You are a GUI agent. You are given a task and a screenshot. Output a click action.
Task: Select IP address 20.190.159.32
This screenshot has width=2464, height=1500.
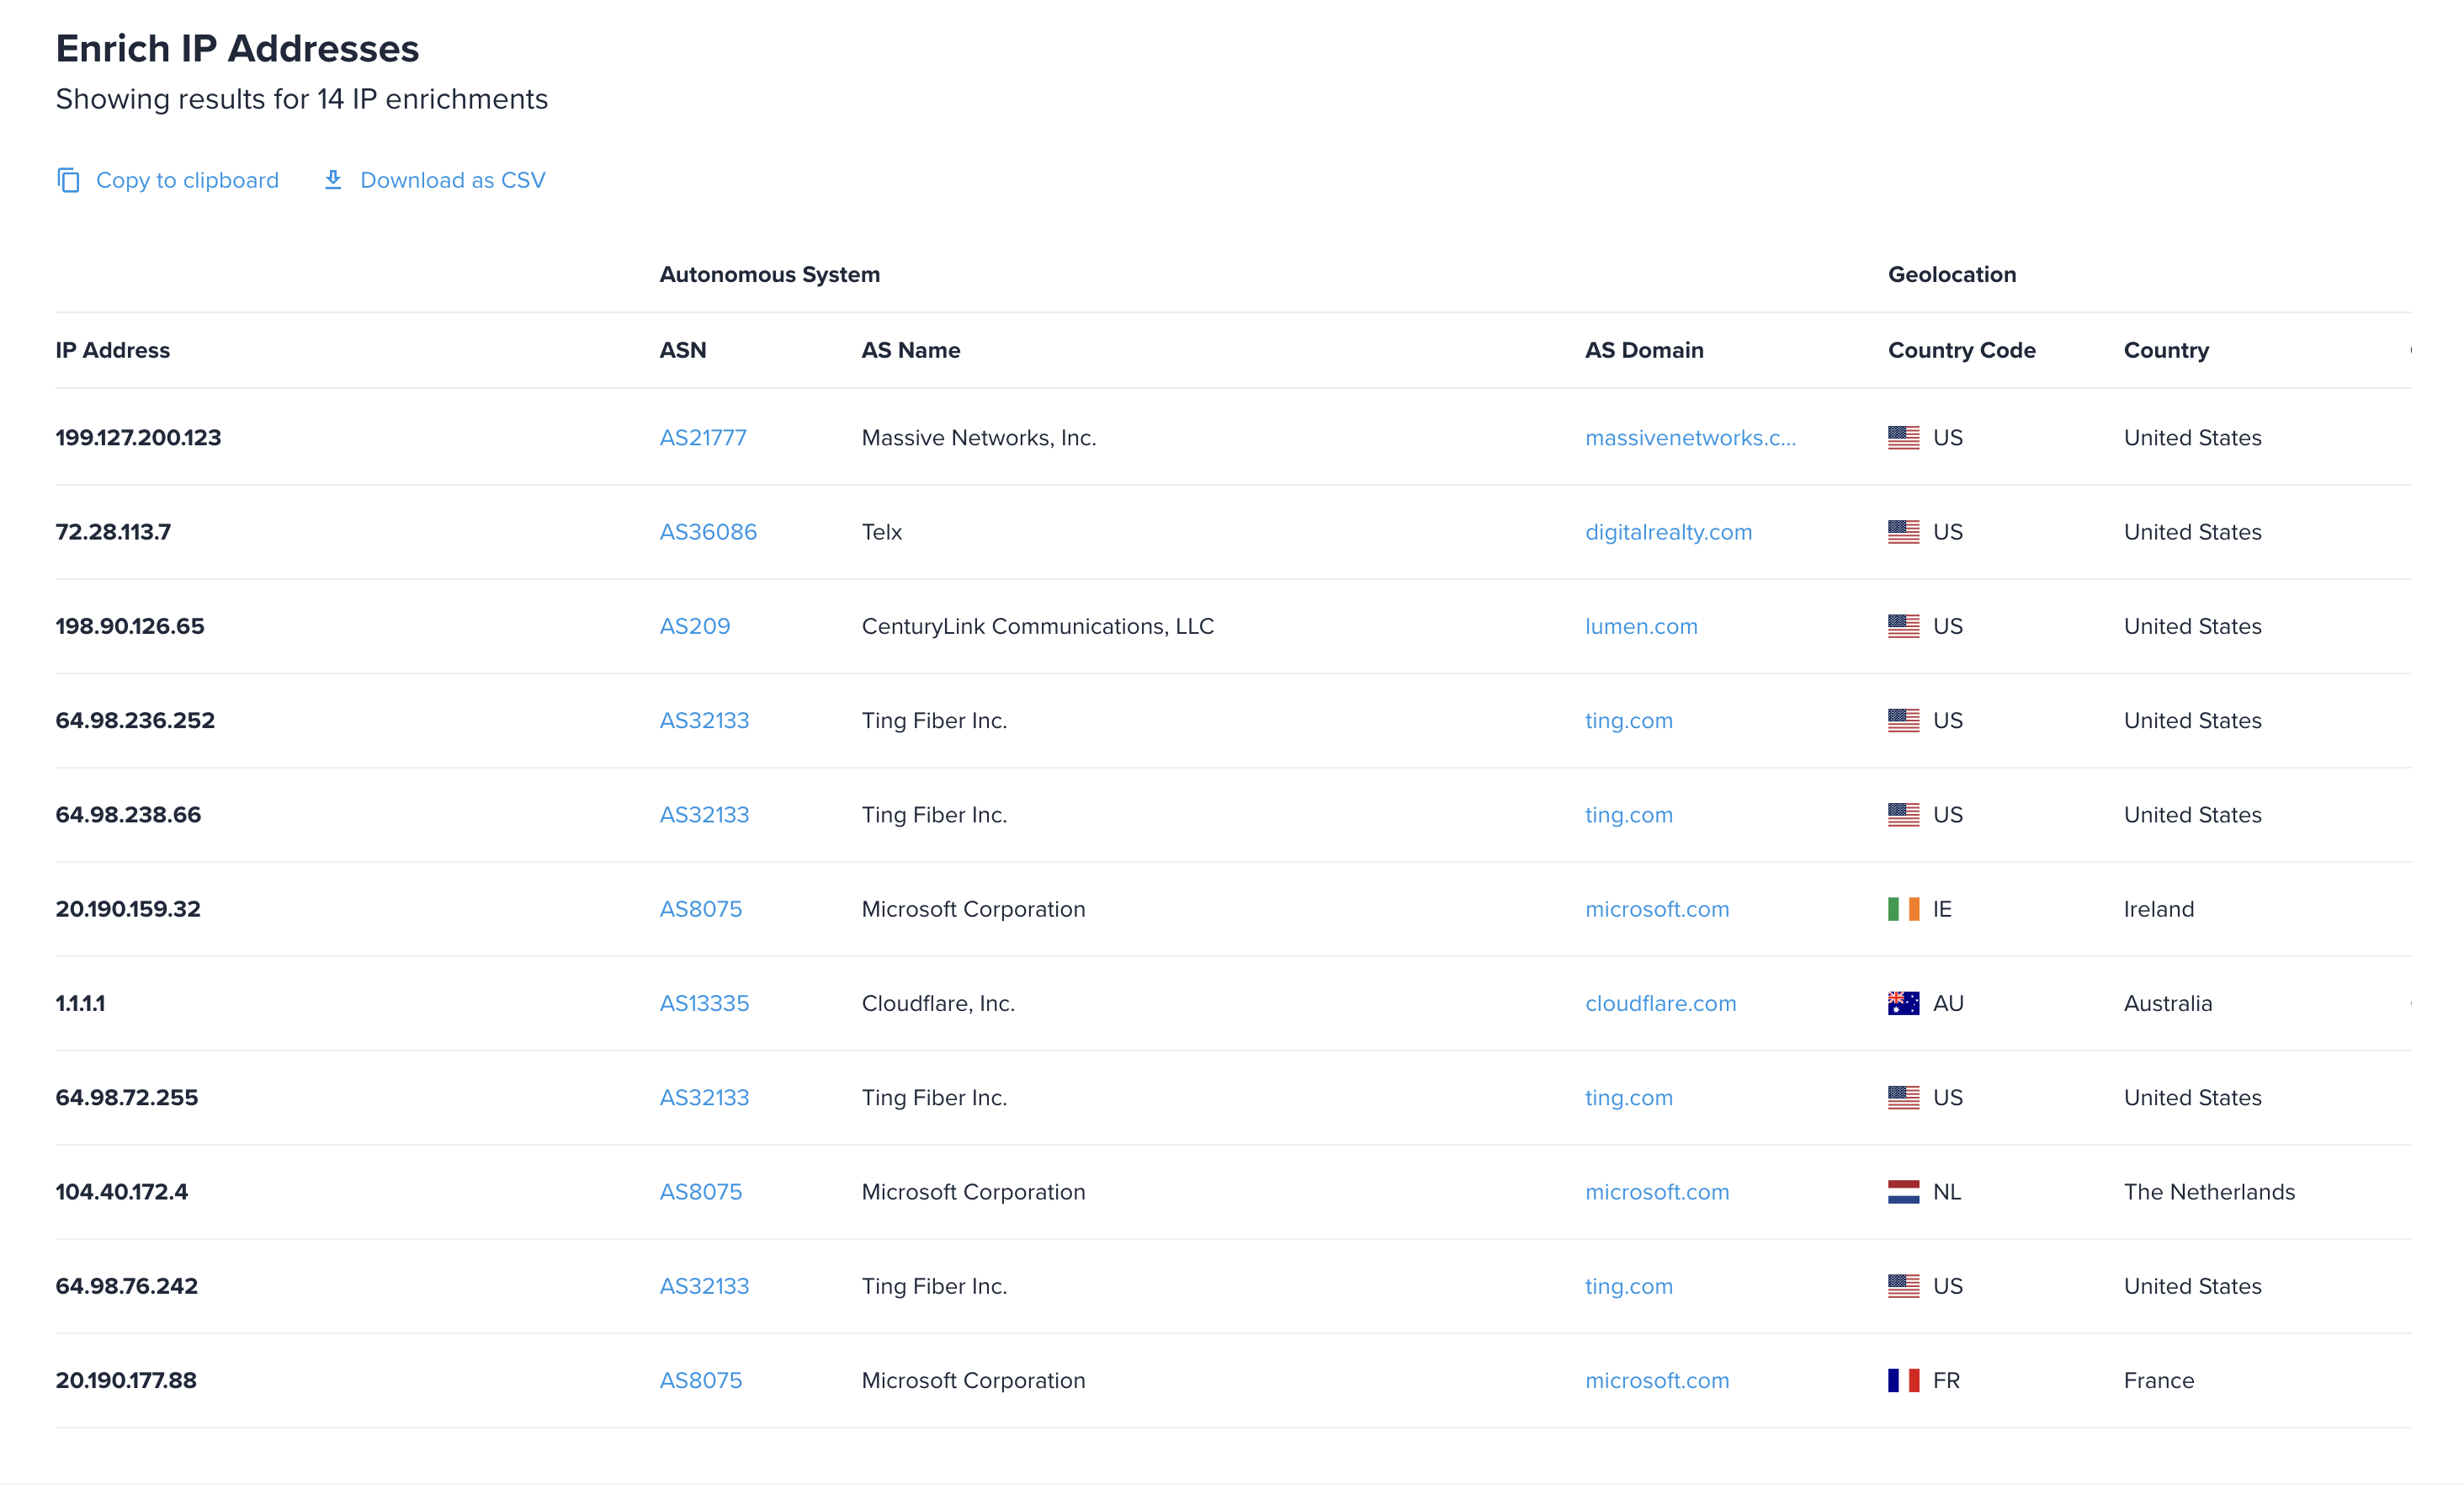pos(128,909)
